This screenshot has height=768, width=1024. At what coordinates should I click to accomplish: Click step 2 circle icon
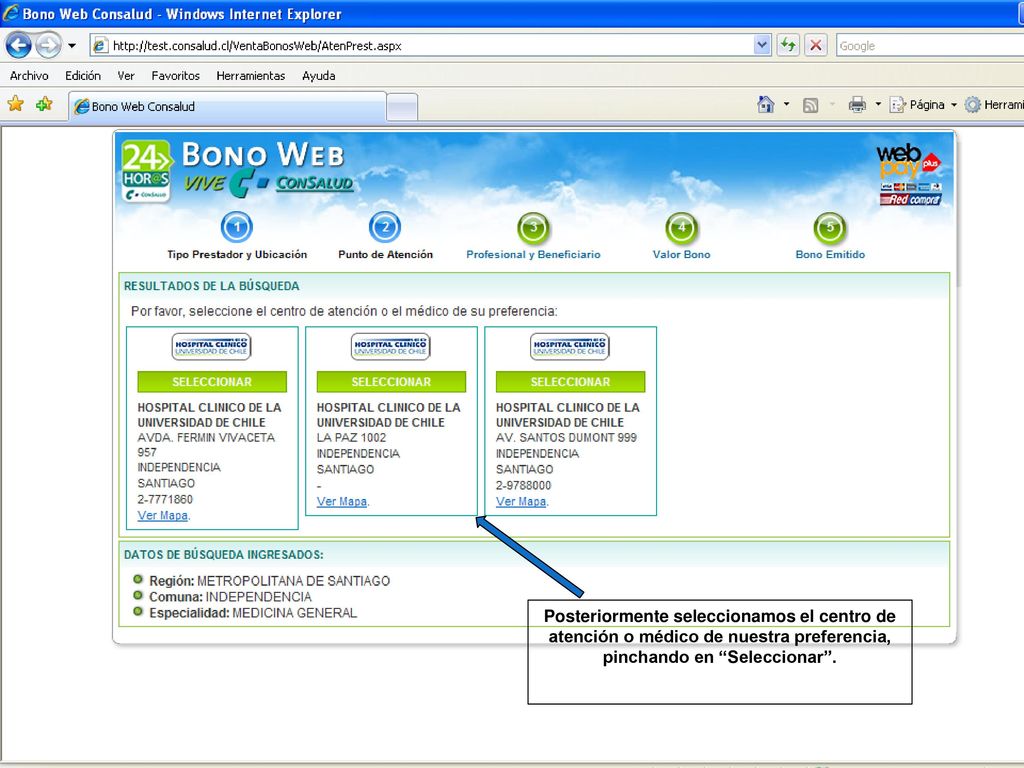tap(385, 227)
